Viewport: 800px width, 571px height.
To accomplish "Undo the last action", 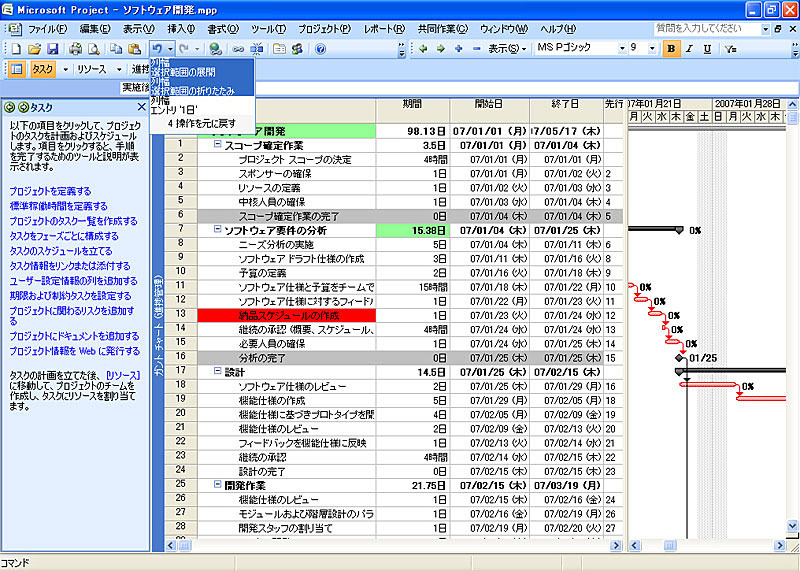I will [x=158, y=49].
